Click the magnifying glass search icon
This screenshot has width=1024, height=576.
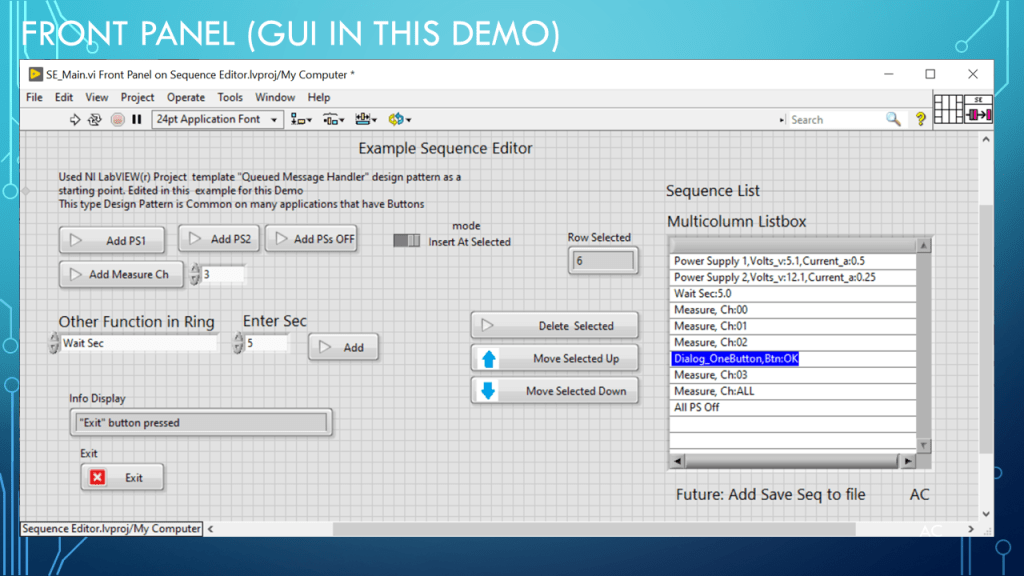[x=893, y=119]
